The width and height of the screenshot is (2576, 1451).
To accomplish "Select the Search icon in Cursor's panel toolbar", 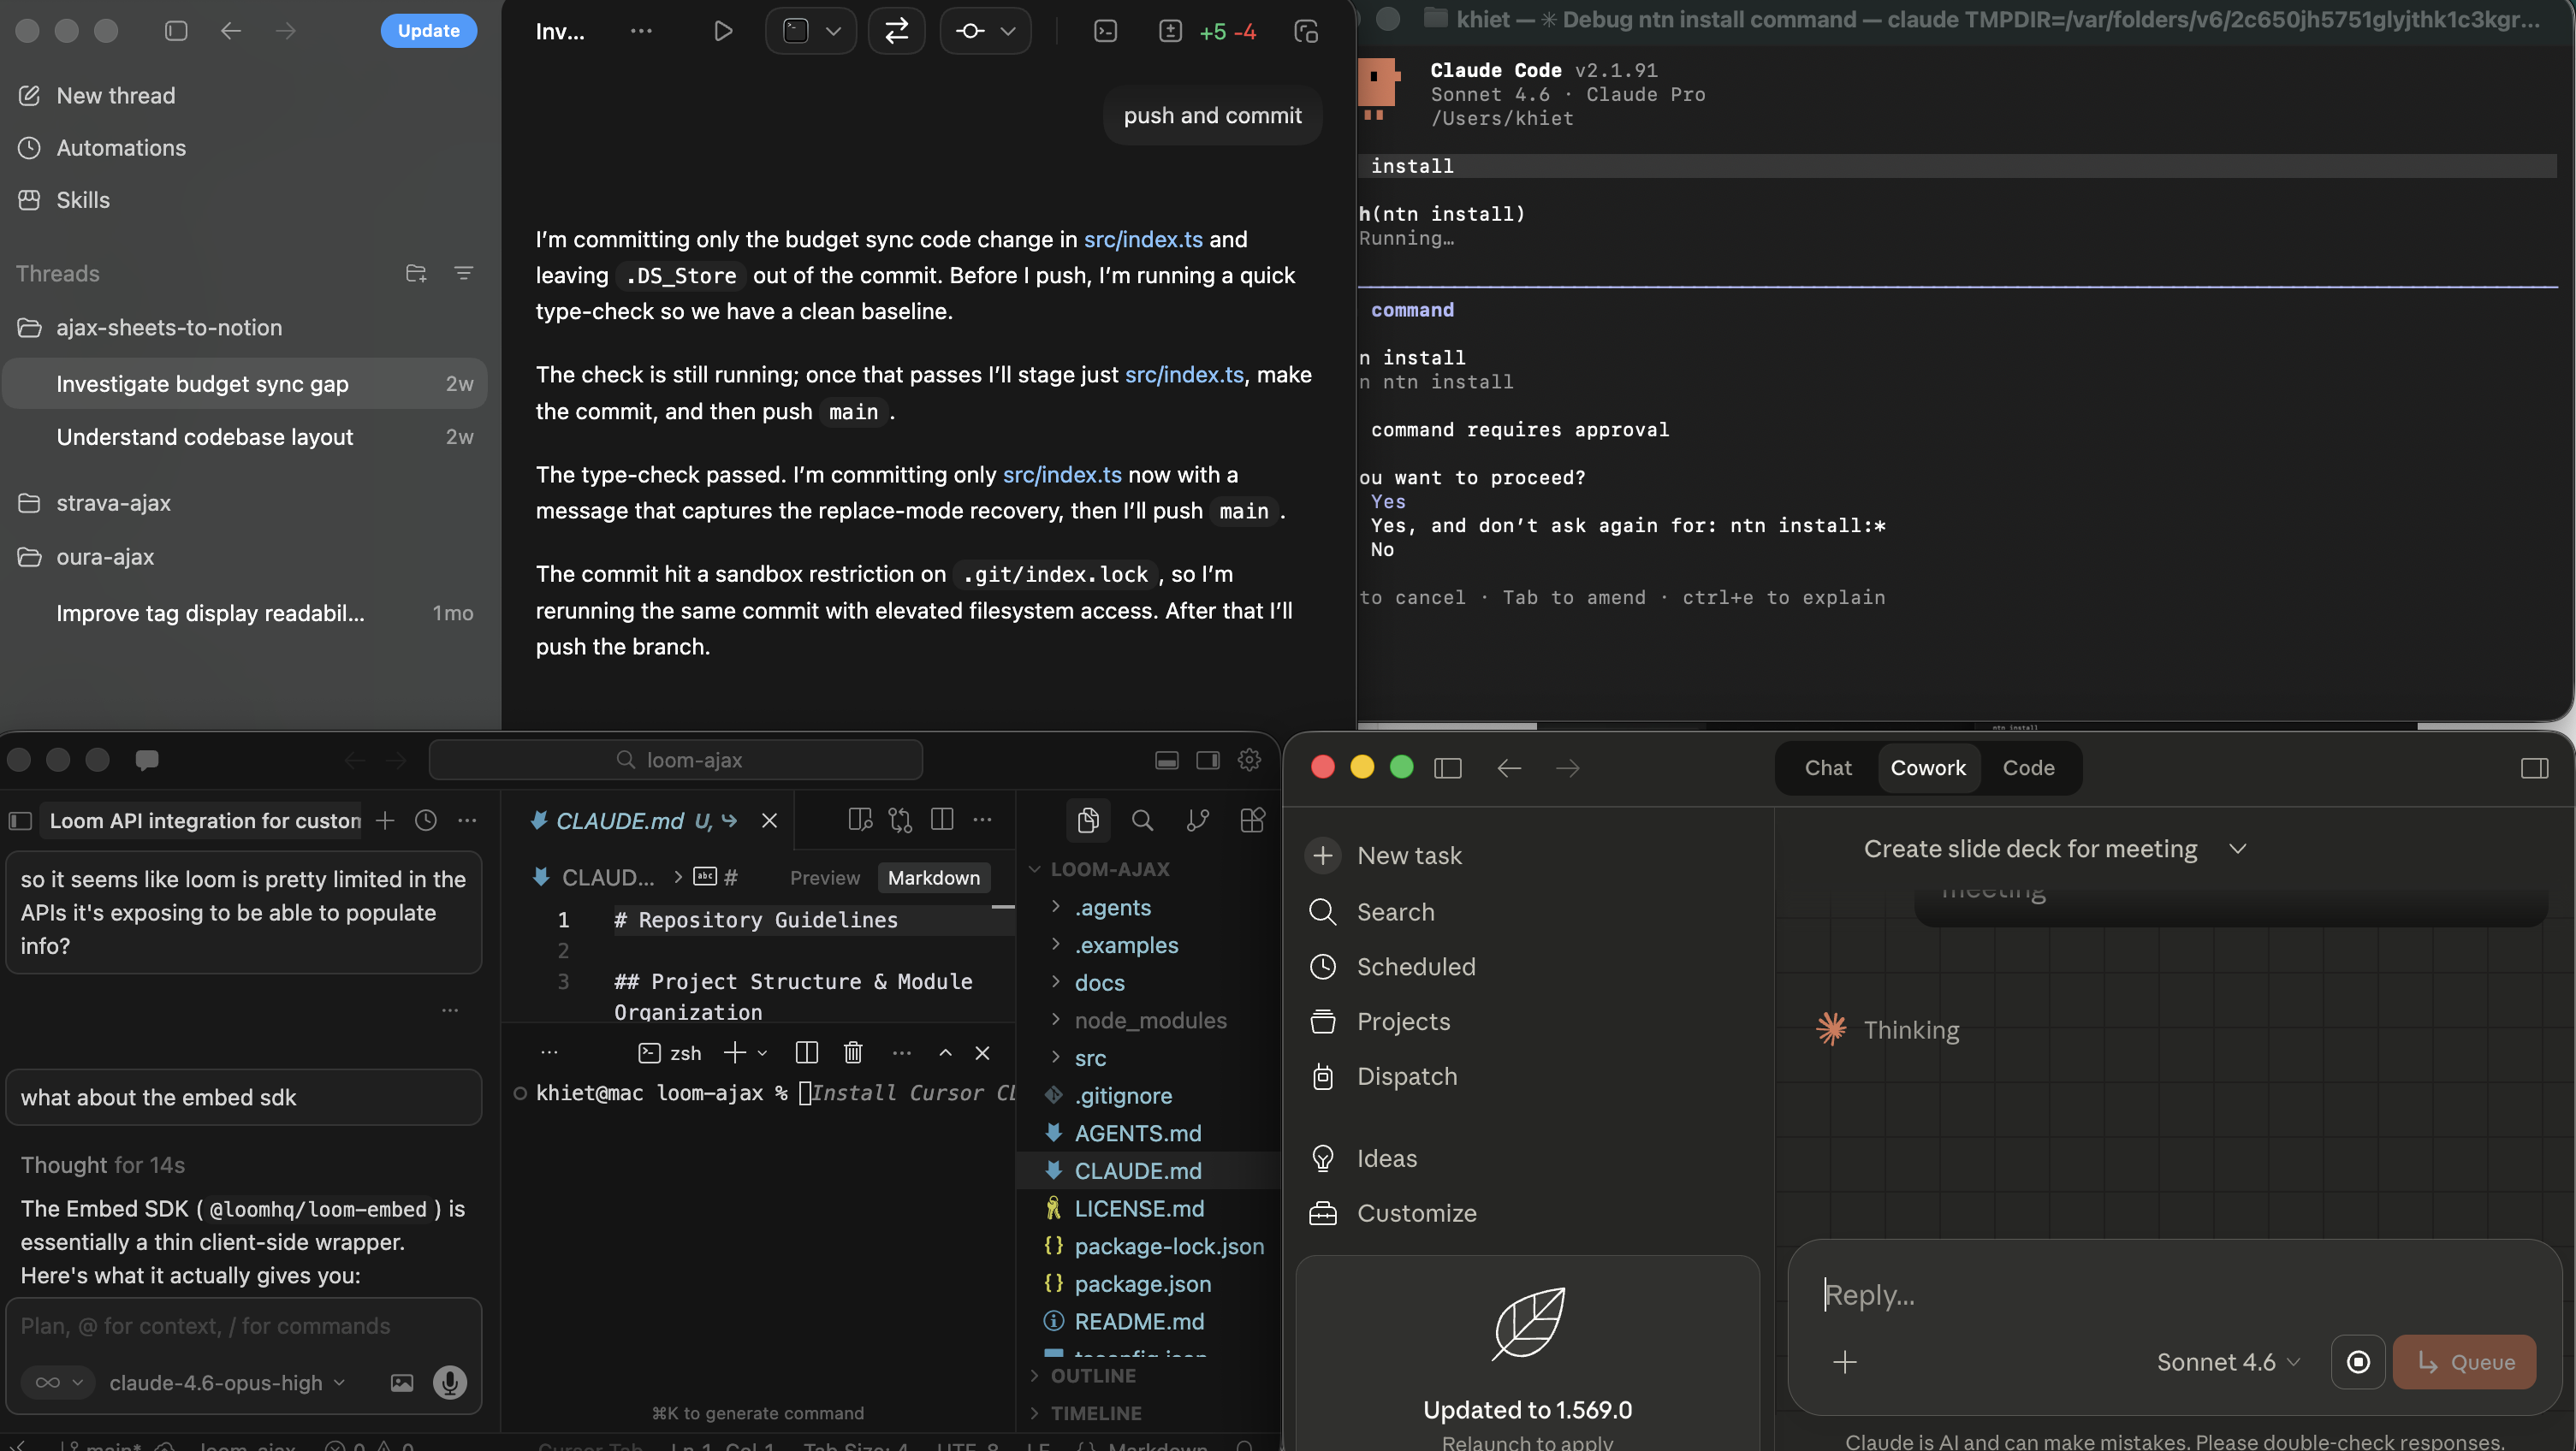I will (x=1141, y=820).
